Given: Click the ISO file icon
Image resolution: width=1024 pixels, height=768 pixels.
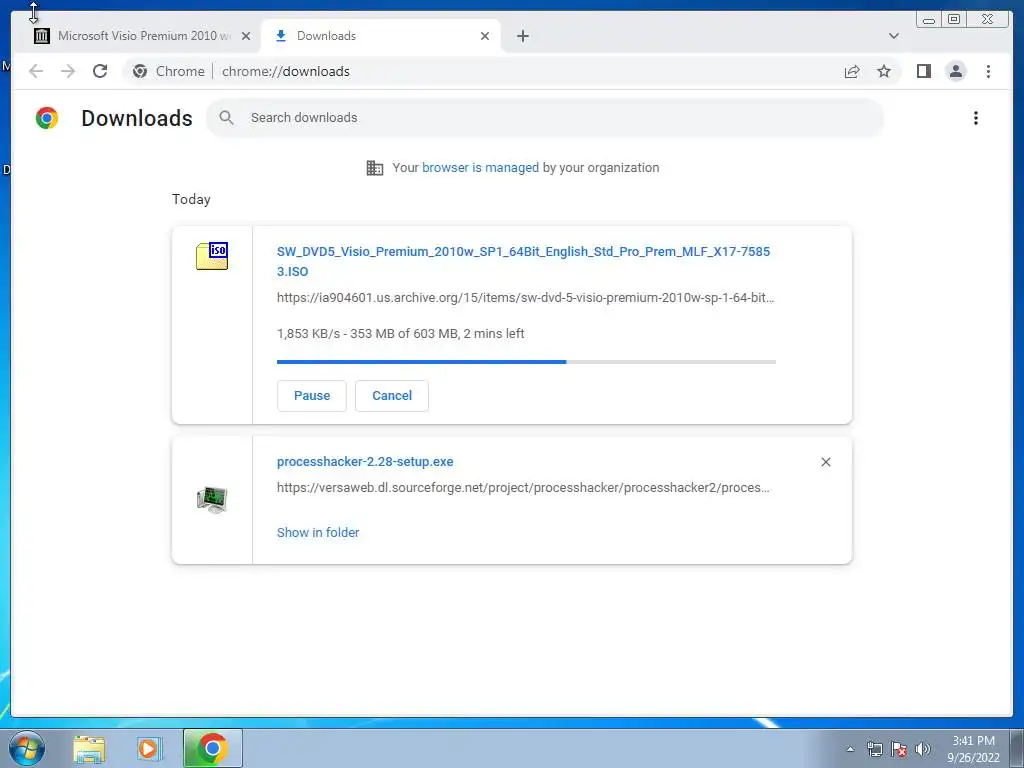Looking at the screenshot, I should tap(212, 255).
